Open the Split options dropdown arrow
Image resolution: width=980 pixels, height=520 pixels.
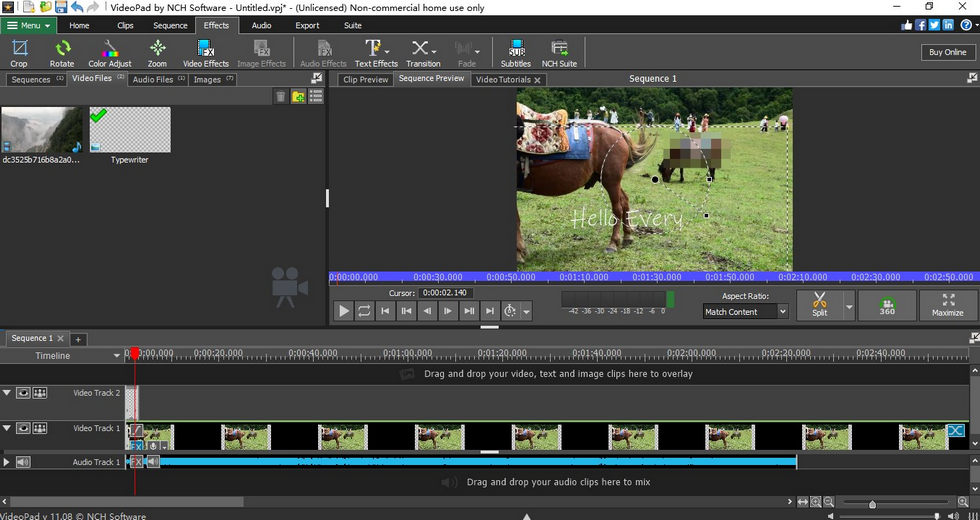tap(849, 306)
